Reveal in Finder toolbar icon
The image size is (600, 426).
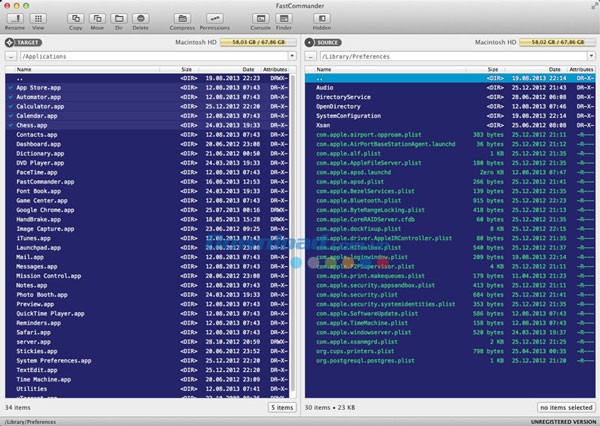[284, 18]
